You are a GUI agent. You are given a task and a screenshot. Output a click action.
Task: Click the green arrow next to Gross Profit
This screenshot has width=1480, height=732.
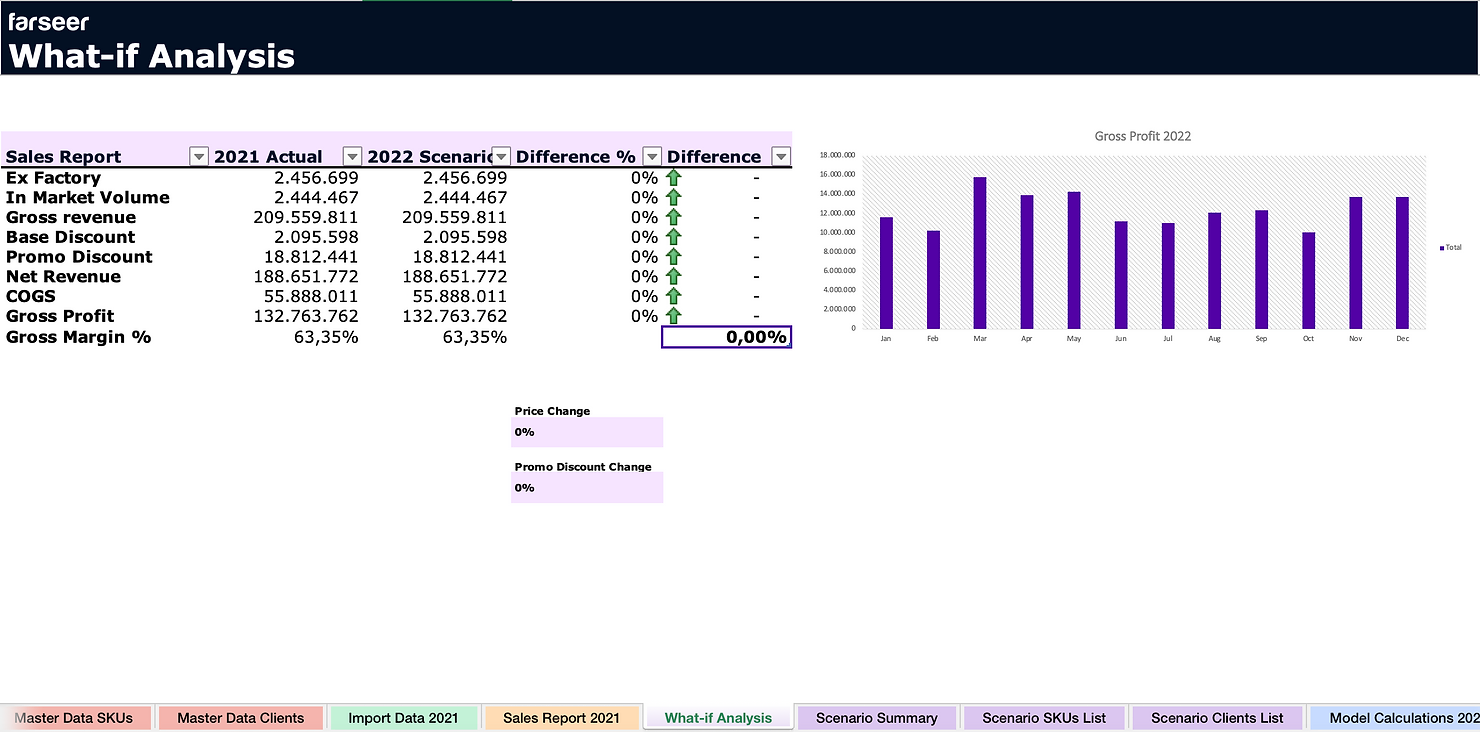674,316
